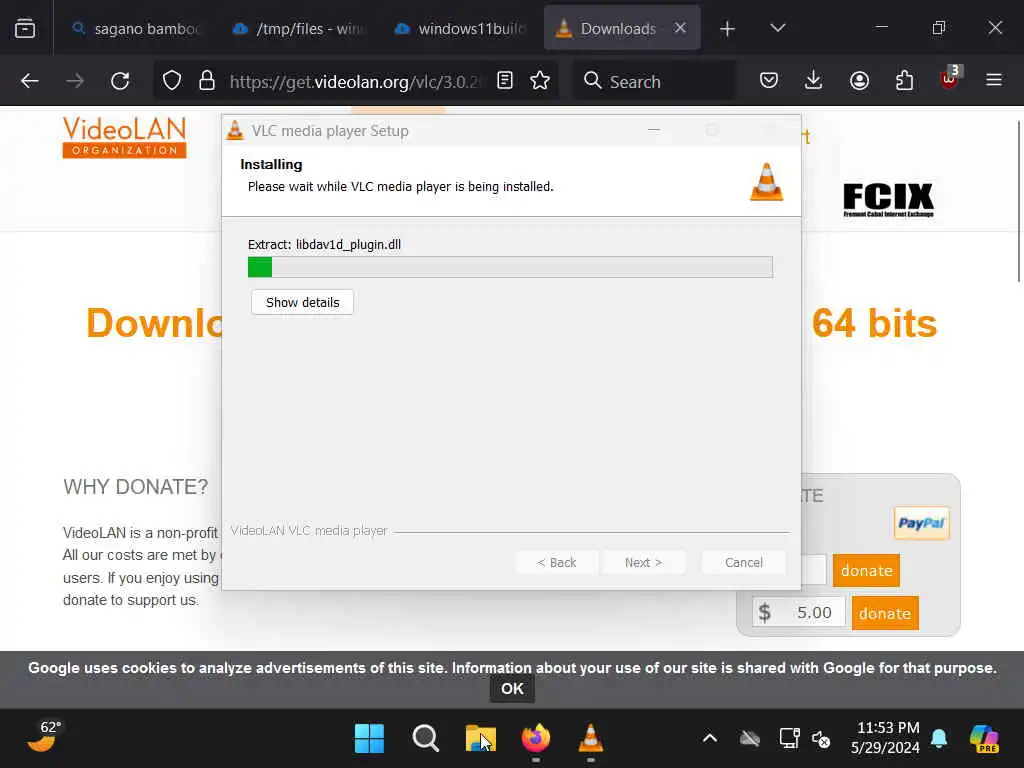
Task: Open the notification bell icon
Action: tap(938, 739)
